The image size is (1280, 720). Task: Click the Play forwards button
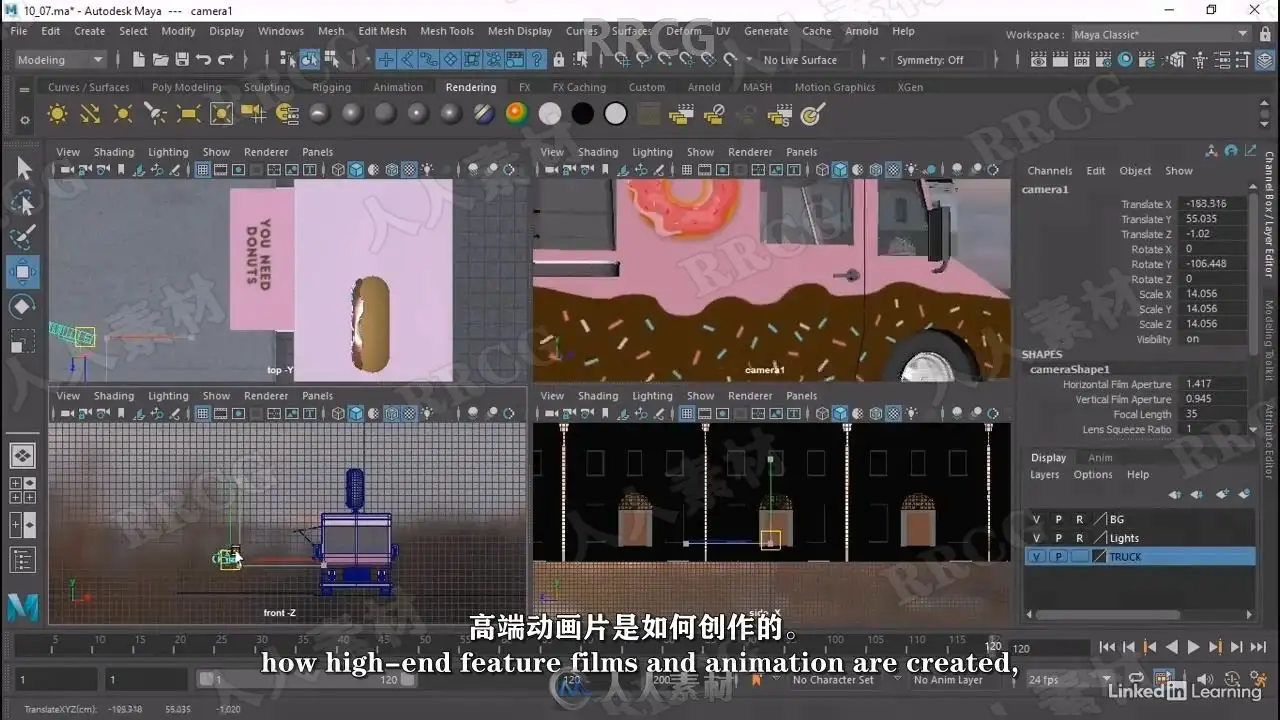pyautogui.click(x=1193, y=647)
